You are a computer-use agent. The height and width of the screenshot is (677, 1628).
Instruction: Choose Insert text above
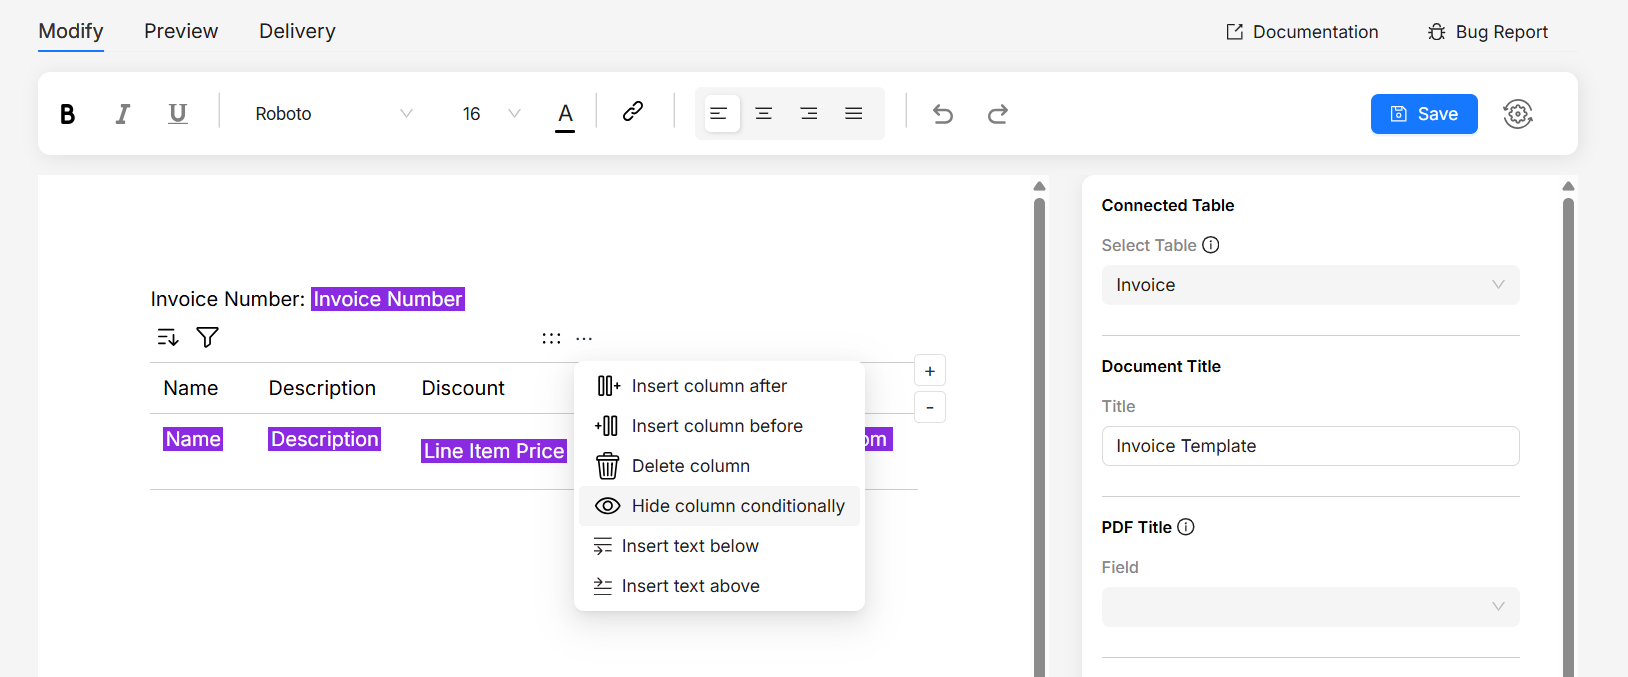[719, 586]
